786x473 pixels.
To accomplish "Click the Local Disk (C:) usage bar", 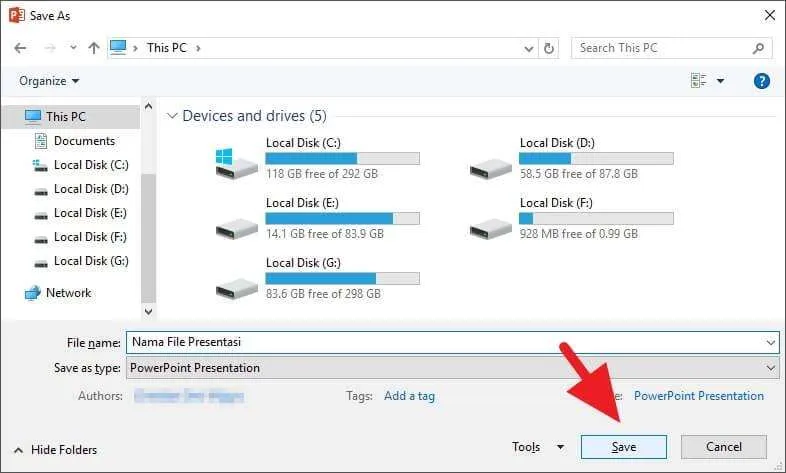I will (342, 159).
